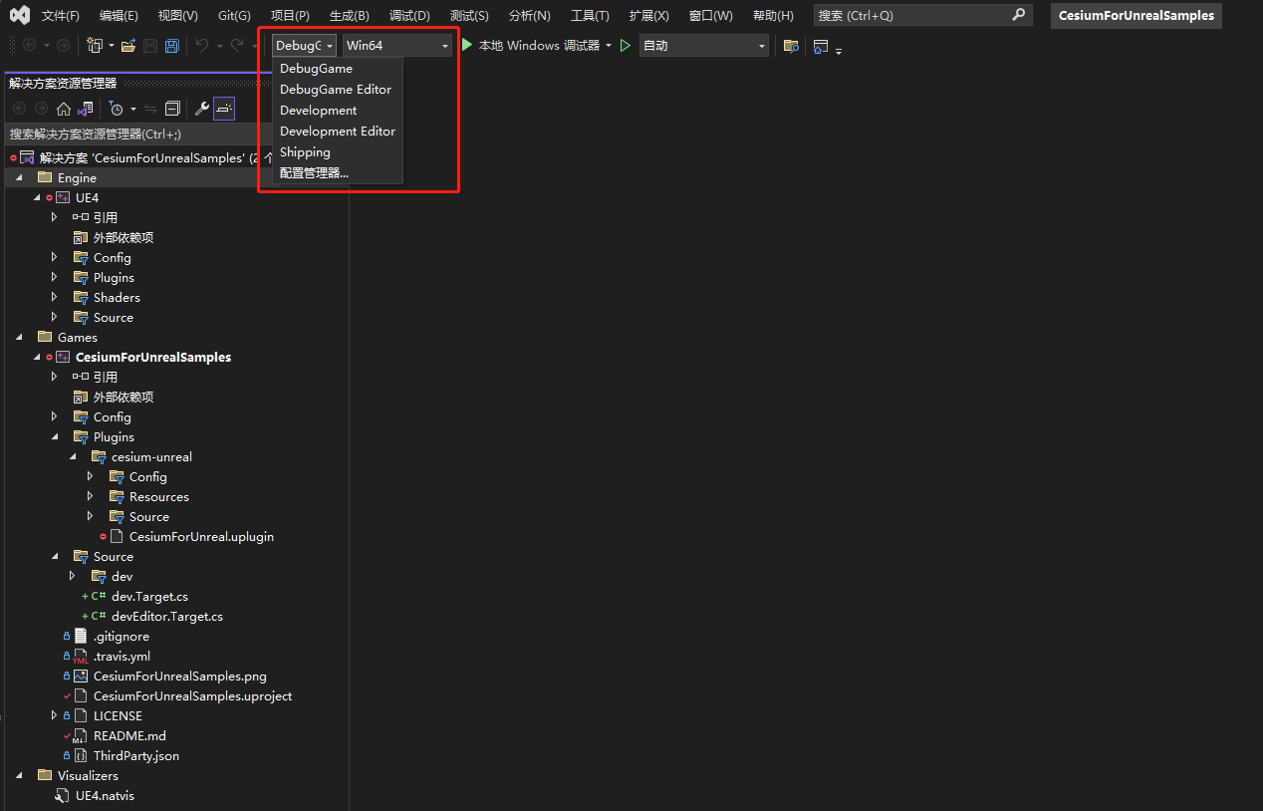Select the CesiumForUnrealSamples.png file

(180, 677)
